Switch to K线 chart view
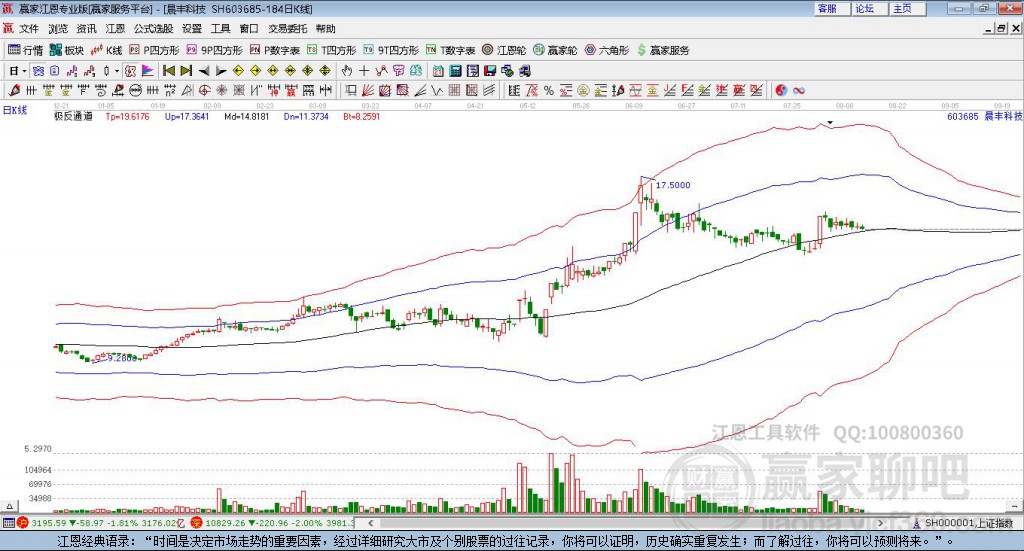This screenshot has height=551, width=1024. tap(107, 50)
